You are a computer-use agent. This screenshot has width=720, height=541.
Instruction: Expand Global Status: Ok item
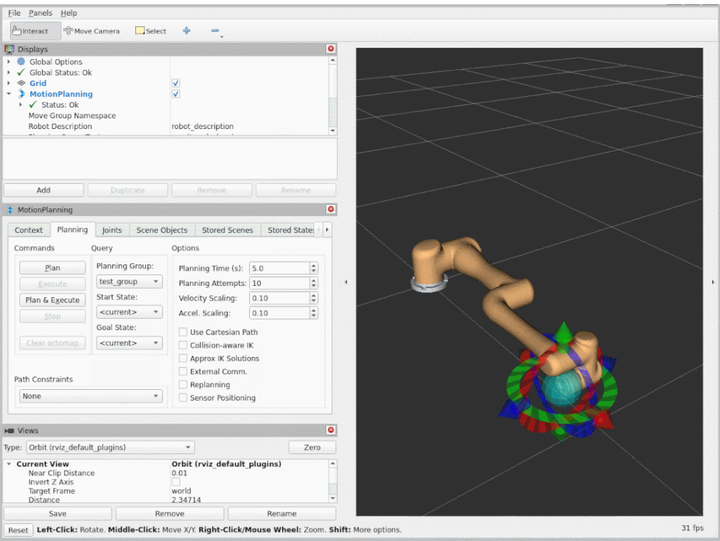(8, 73)
